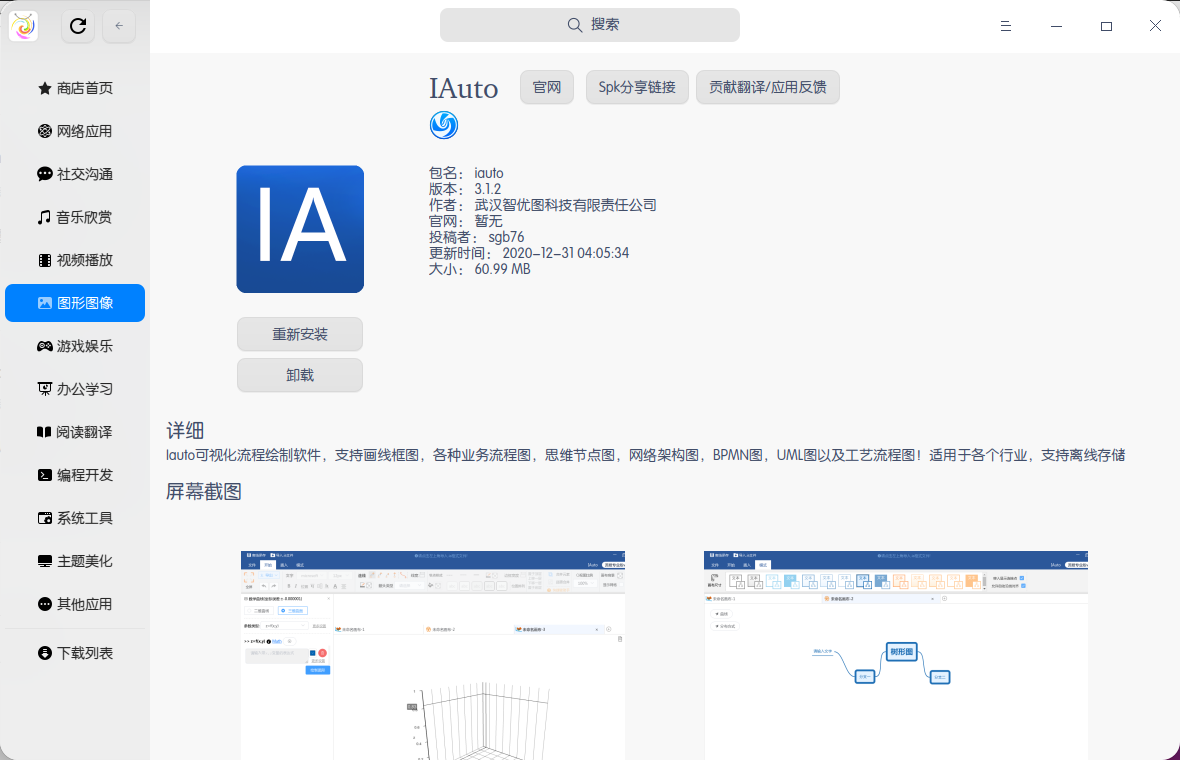Click the 重新安装 button
Viewport: 1180px width, 760px height.
tap(300, 334)
